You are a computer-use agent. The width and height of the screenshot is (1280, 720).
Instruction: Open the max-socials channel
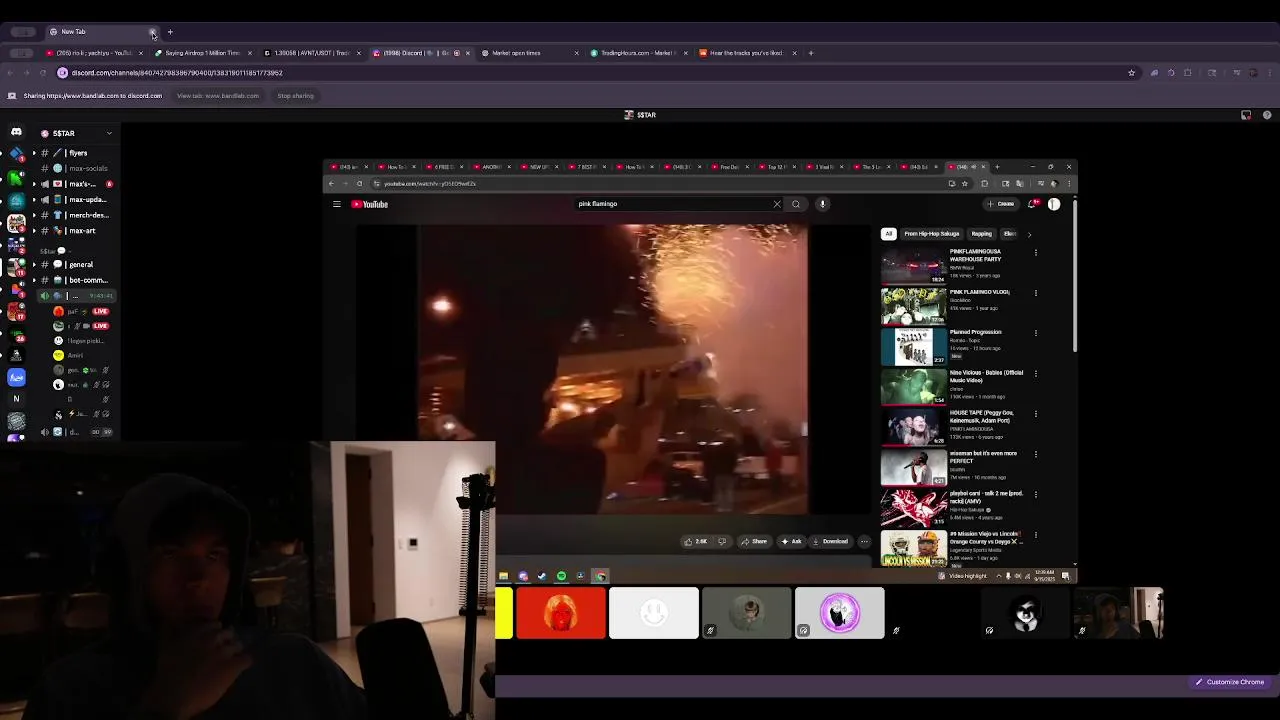(x=76, y=168)
